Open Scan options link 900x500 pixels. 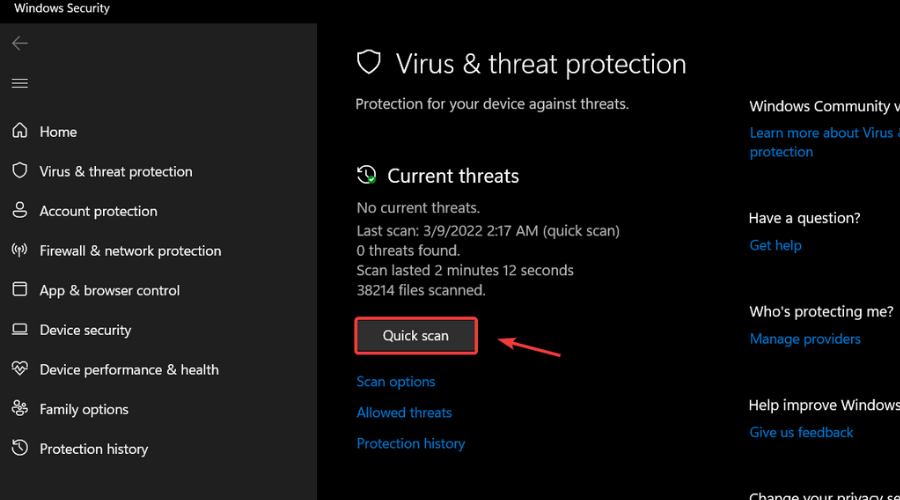396,382
